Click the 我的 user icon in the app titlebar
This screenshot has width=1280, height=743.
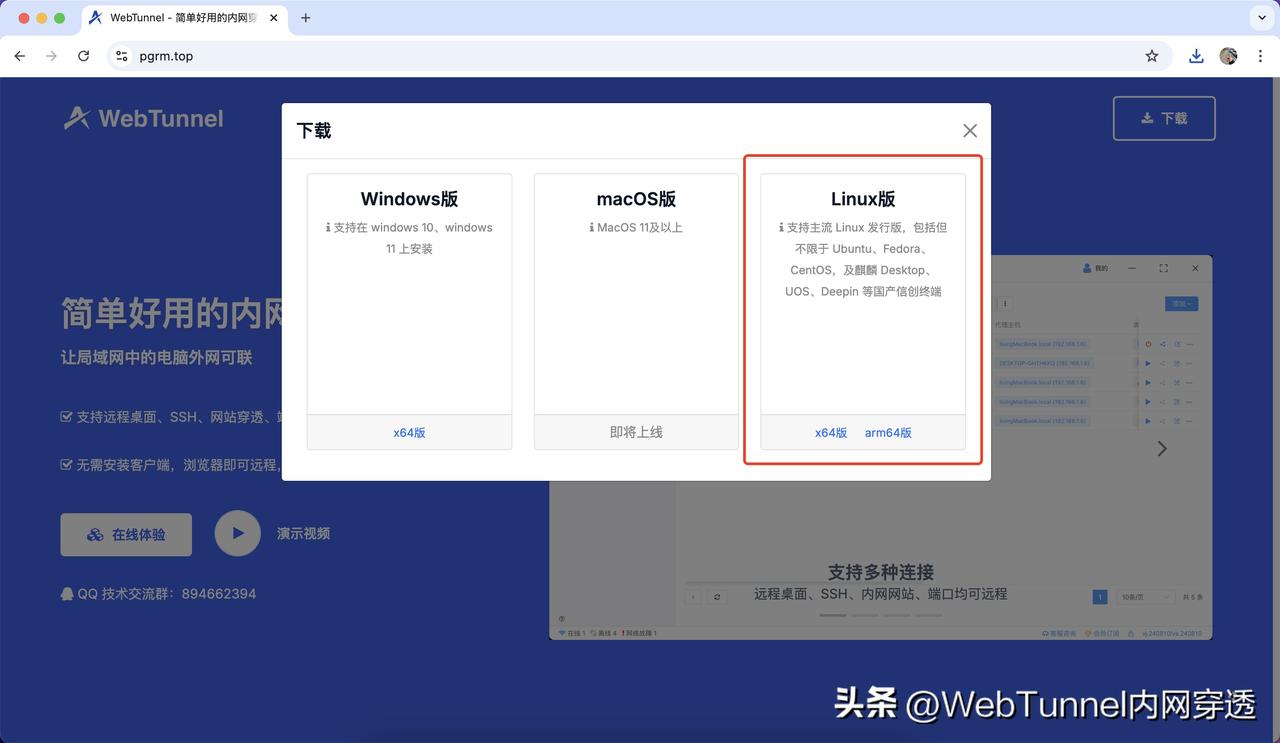point(1087,268)
